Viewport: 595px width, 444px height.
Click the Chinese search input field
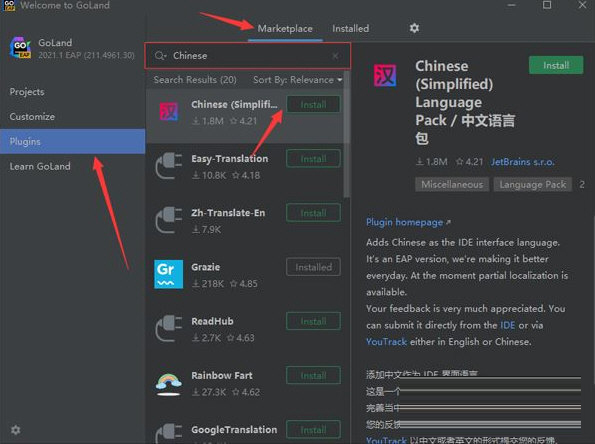247,56
